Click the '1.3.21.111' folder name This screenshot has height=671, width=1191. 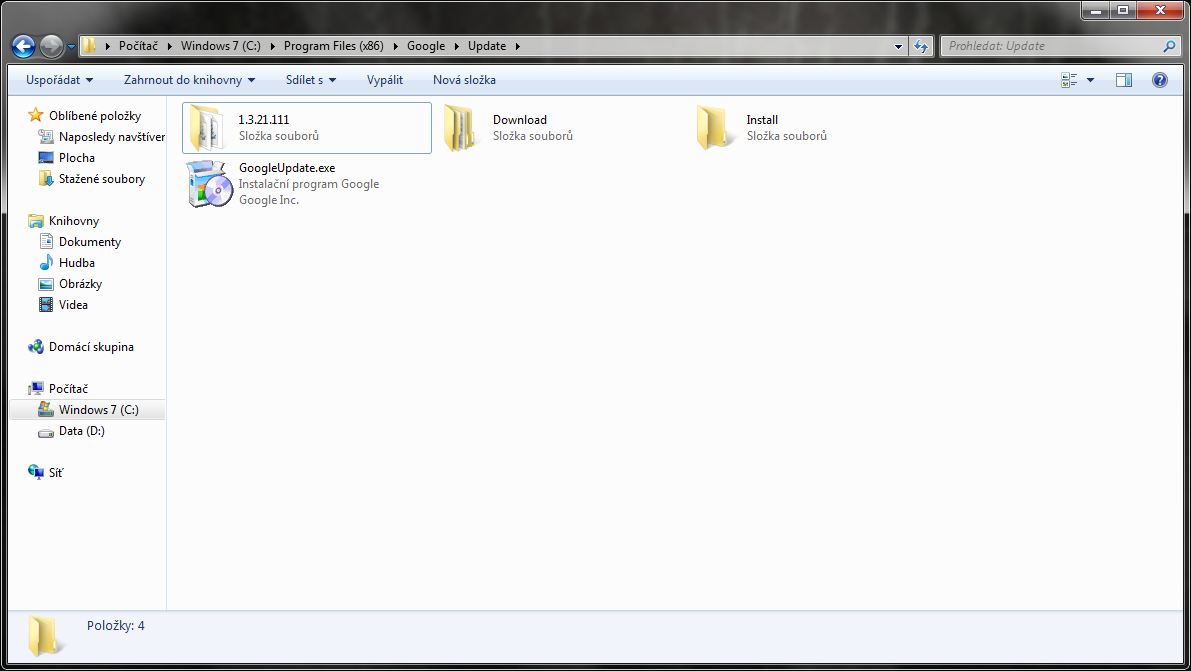pos(264,119)
